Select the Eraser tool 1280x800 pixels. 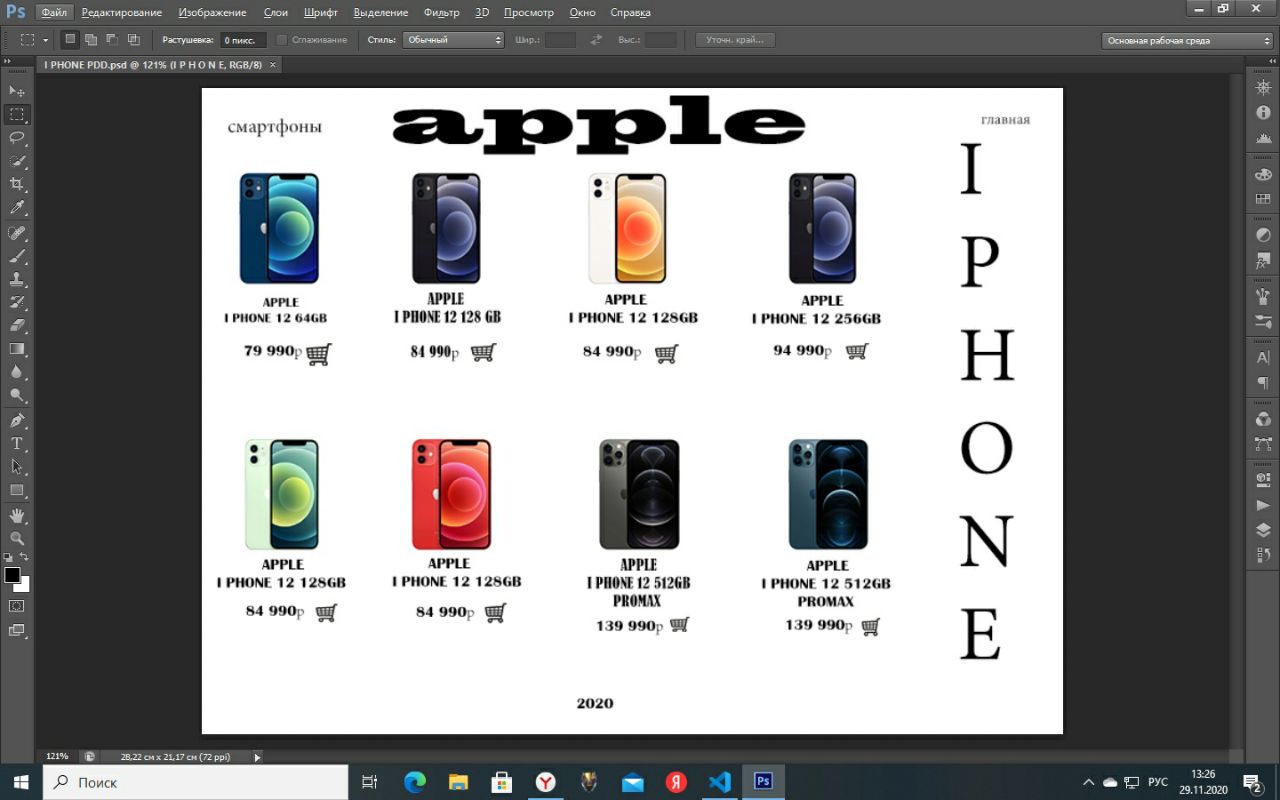(17, 326)
